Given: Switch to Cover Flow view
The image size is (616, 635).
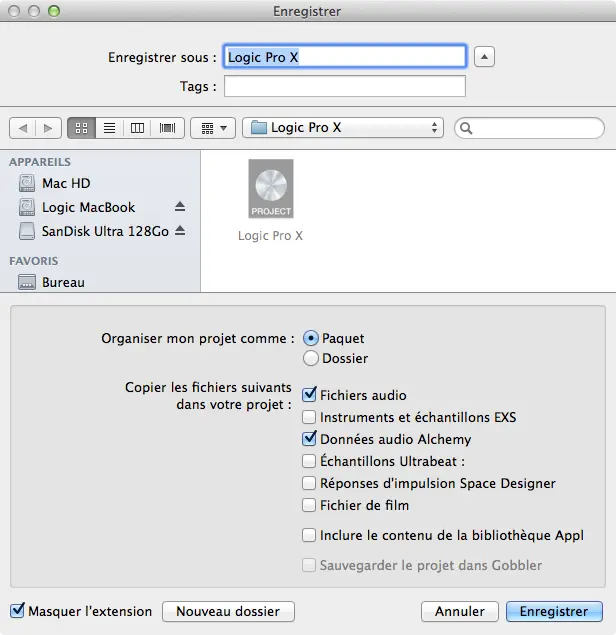Looking at the screenshot, I should [x=166, y=128].
